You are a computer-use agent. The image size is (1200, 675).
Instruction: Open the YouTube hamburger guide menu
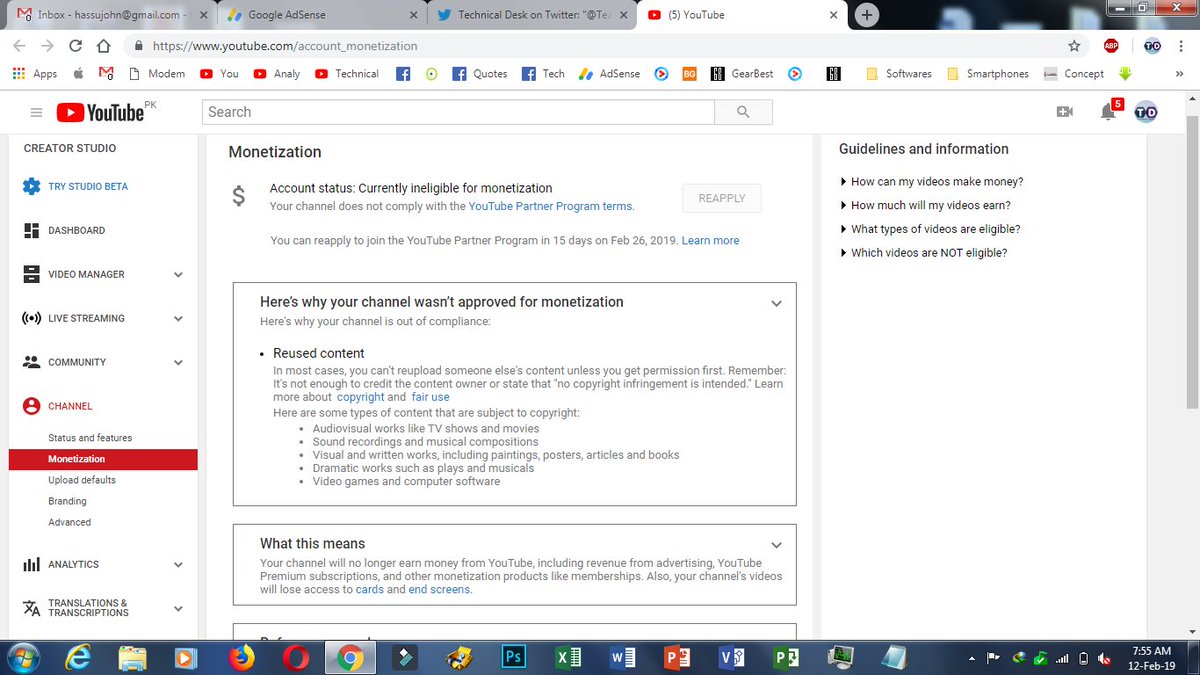tap(36, 113)
